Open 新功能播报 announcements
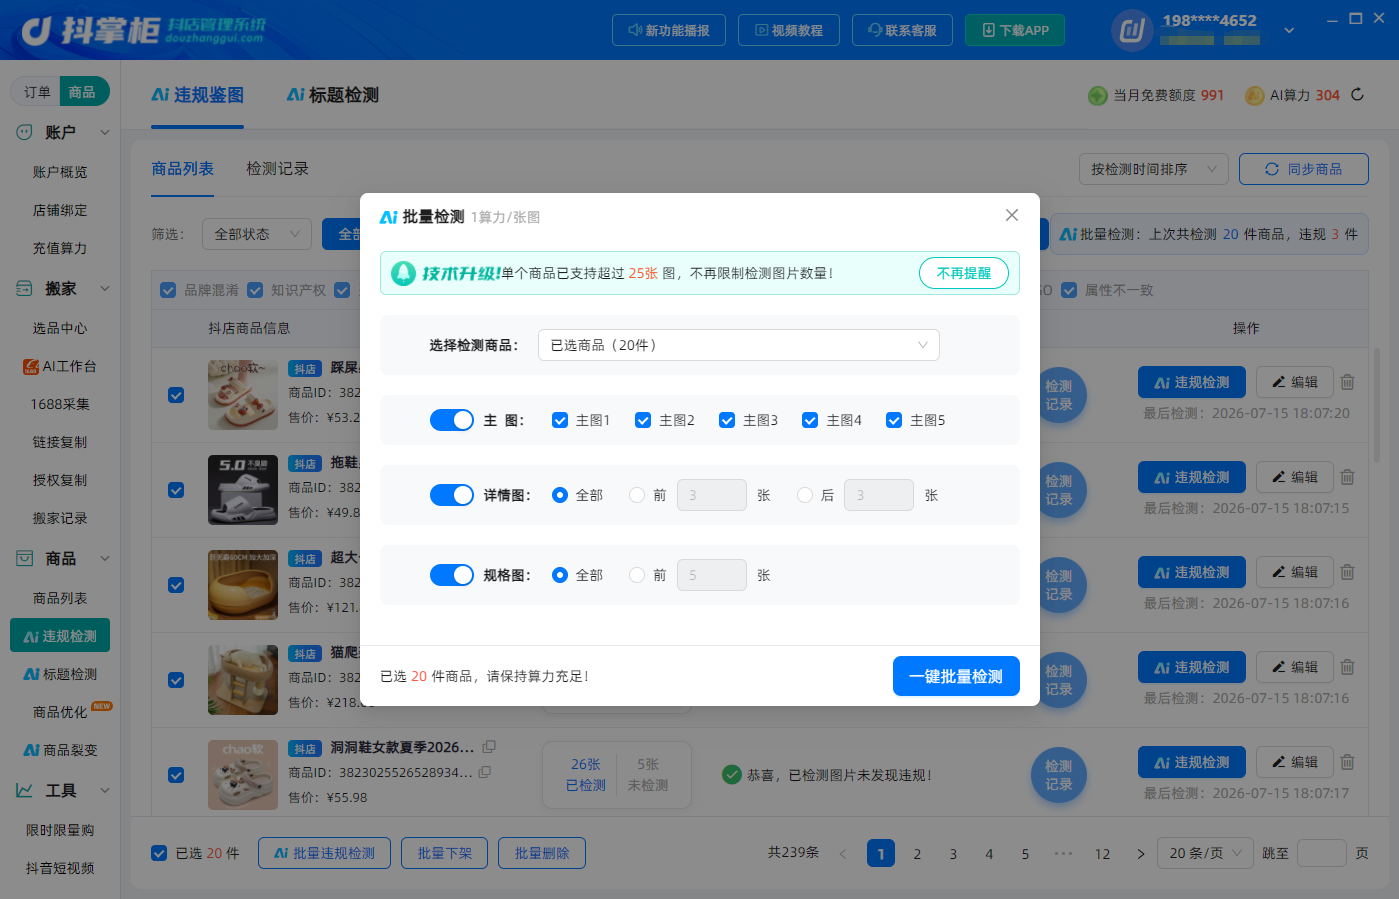This screenshot has height=899, width=1399. click(x=669, y=30)
